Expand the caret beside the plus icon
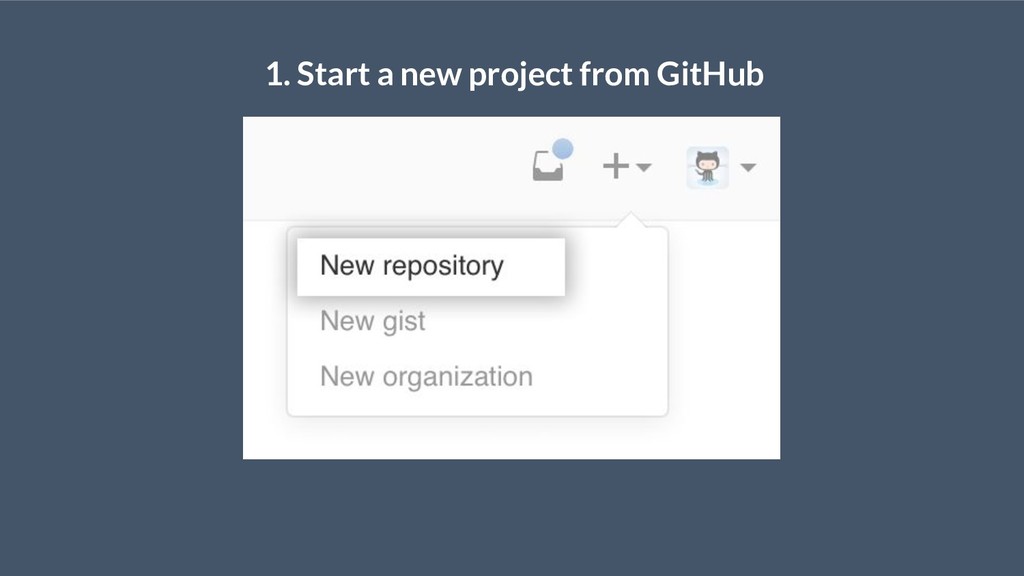1024x576 pixels. [643, 168]
